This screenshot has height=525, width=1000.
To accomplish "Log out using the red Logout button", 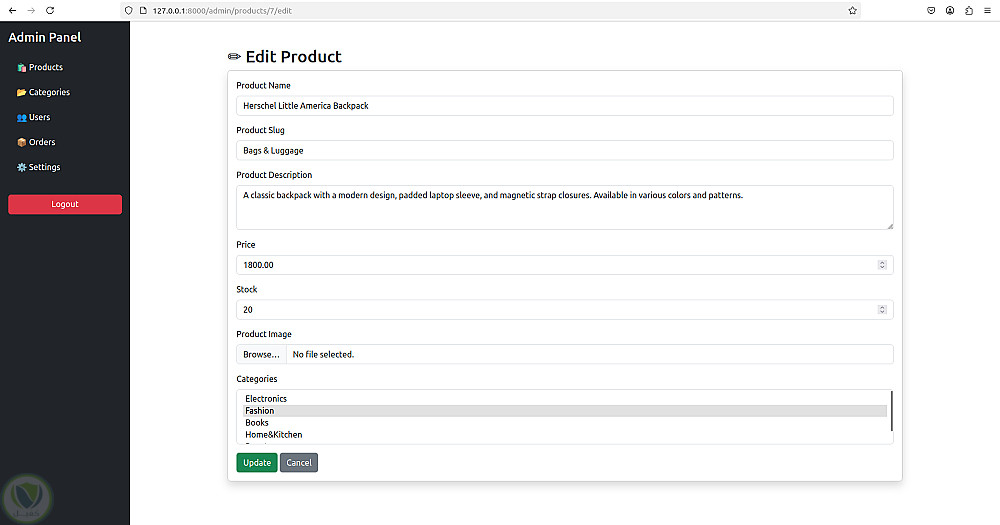I will pos(65,204).
